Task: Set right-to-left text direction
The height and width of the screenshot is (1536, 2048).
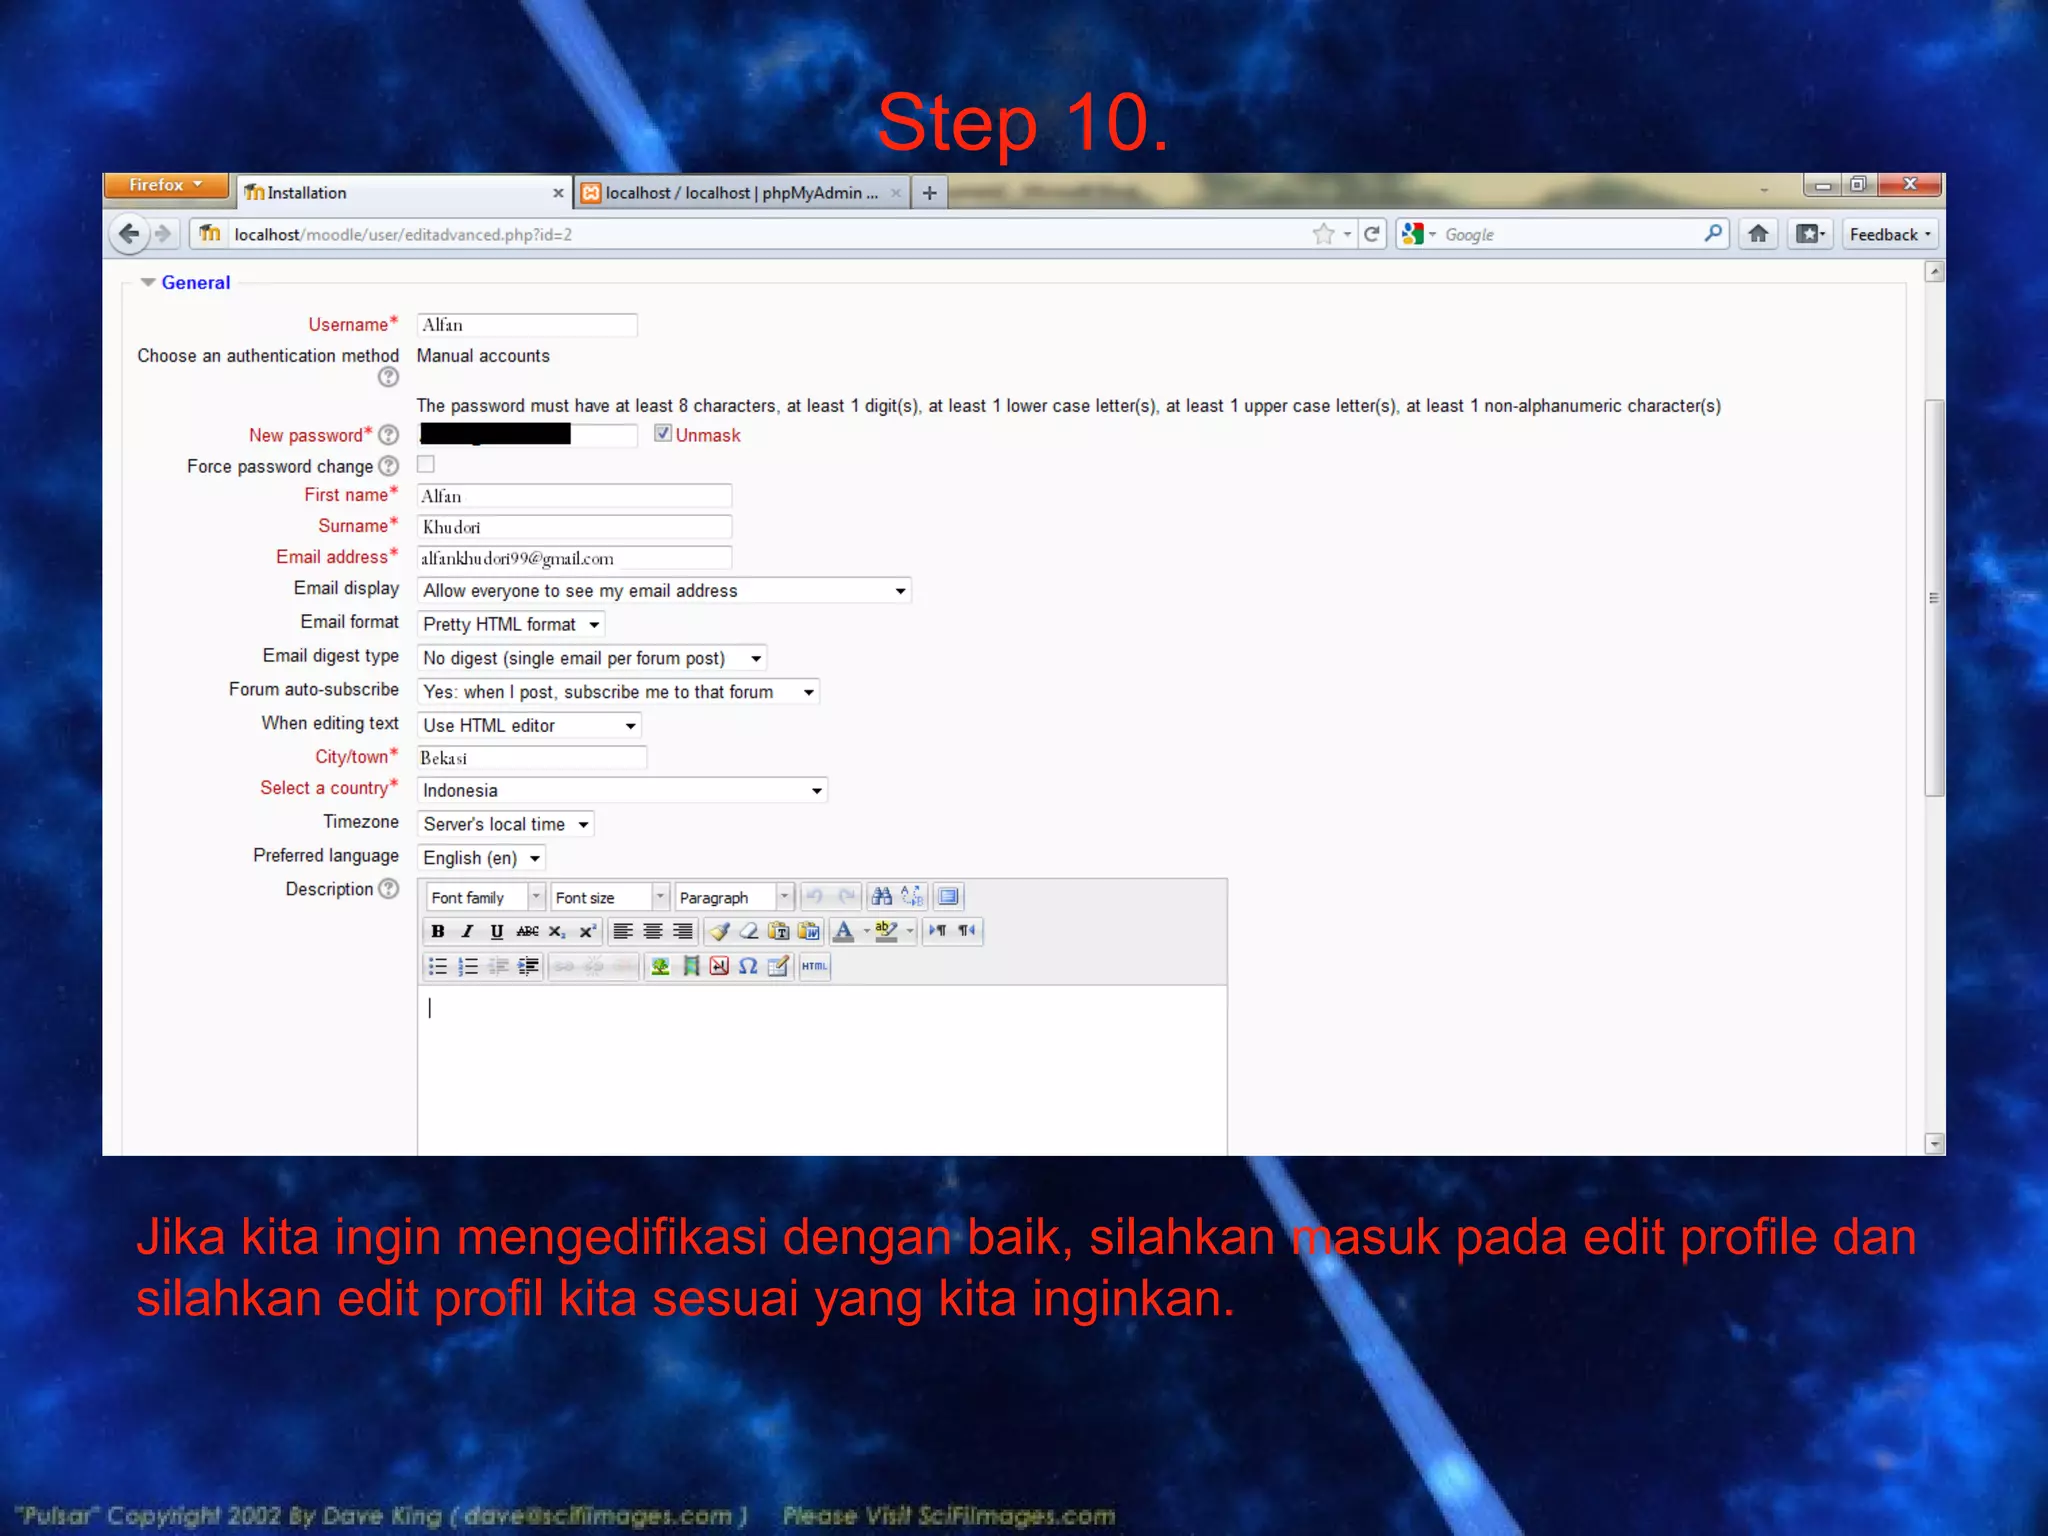Action: pos(967,931)
